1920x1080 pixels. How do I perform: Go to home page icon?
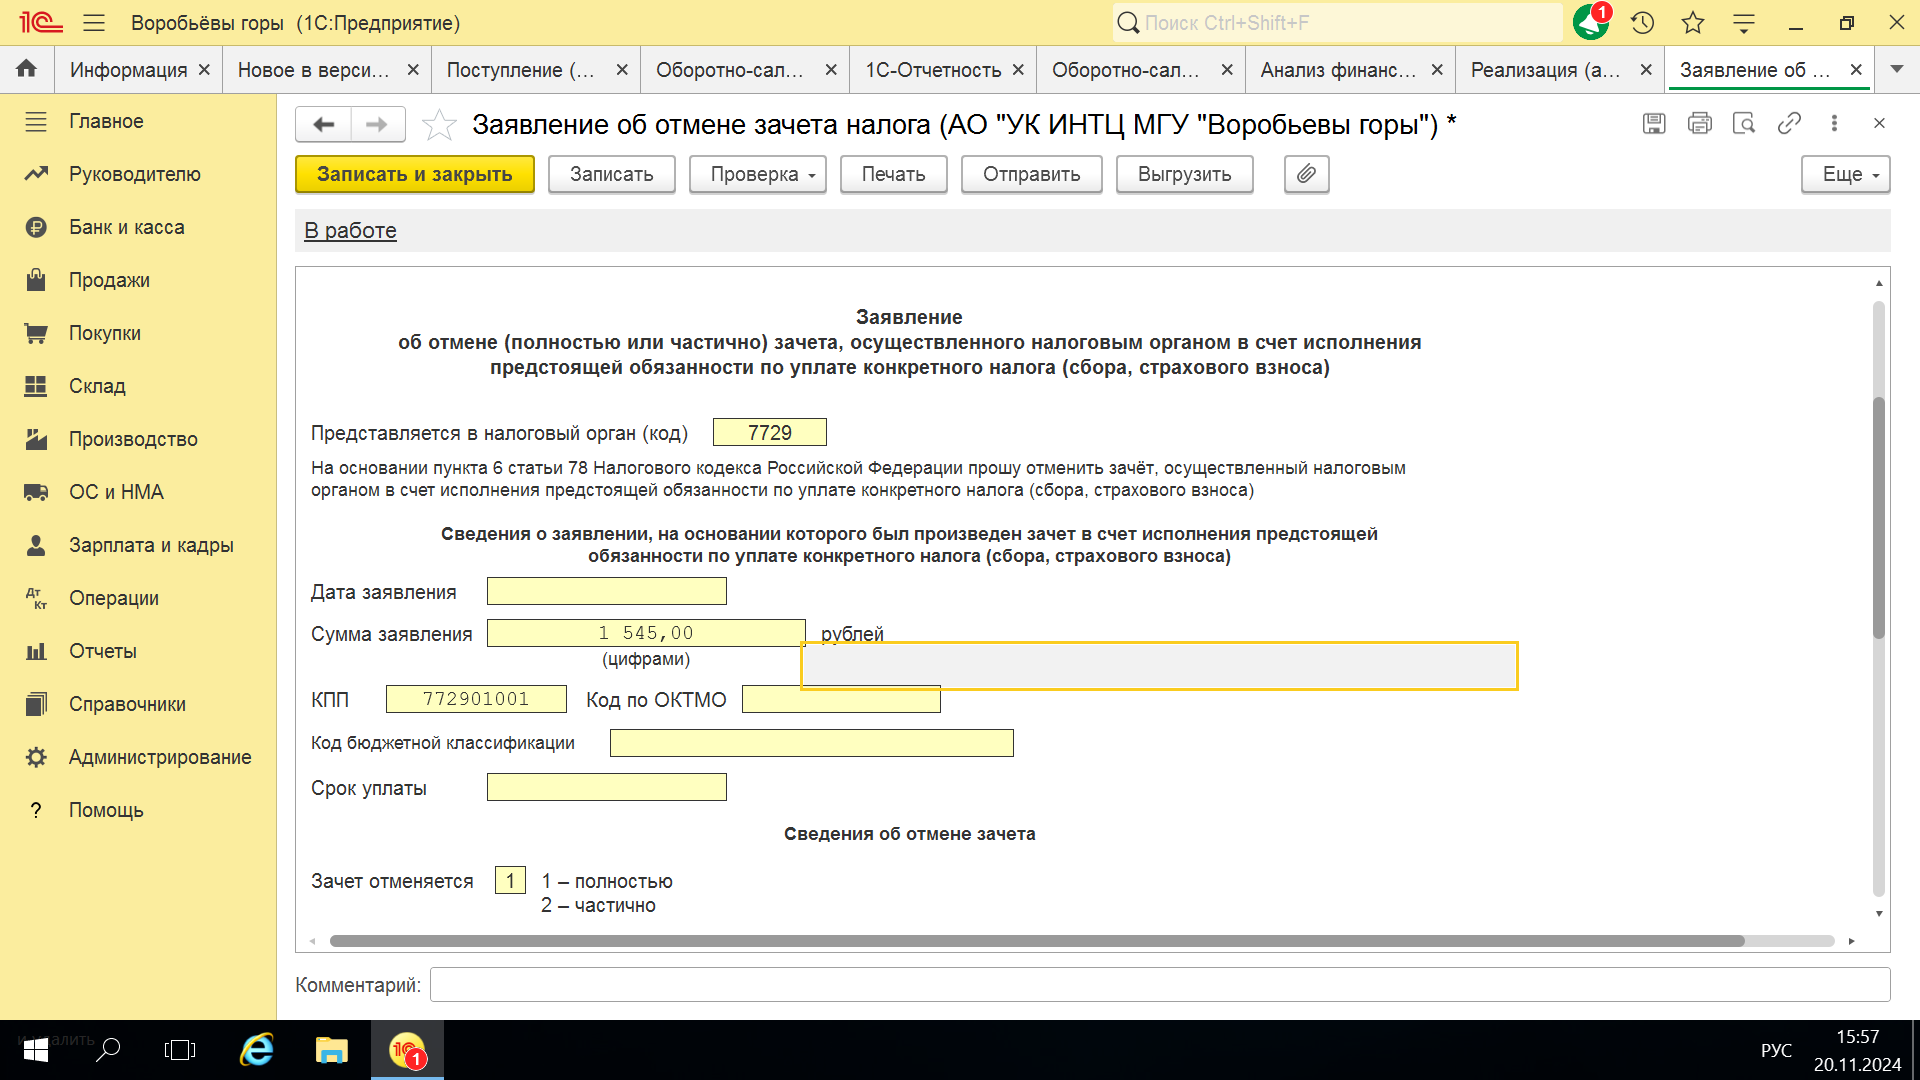[x=27, y=69]
